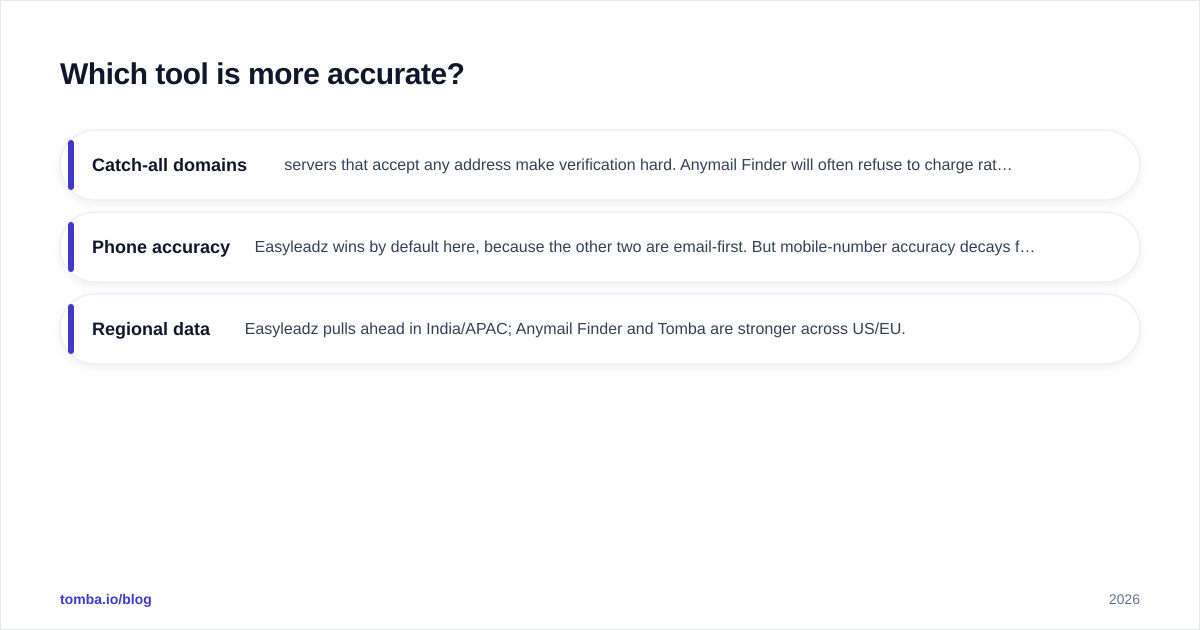Screen dimensions: 1200x630
Task: Click the purple accent bar beside Phone accuracy
Action: tap(71, 247)
